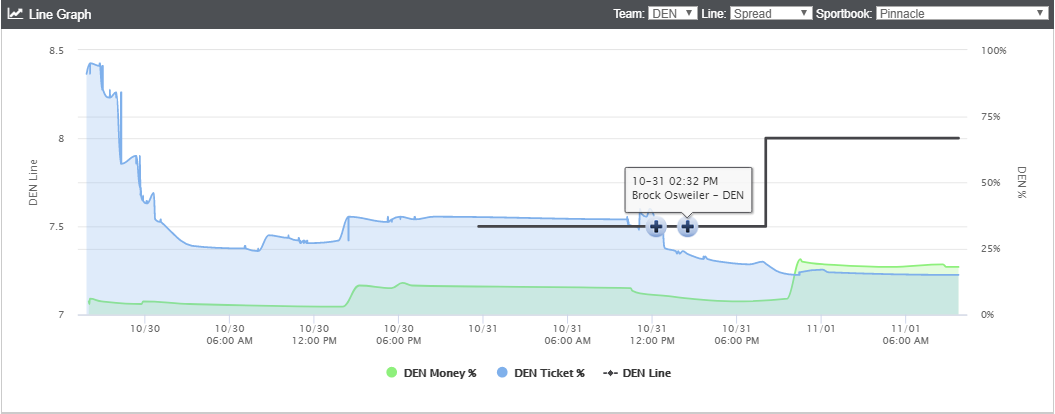Click the '8.5' left axis value
Screen dimensions: 1055x414
pyautogui.click(x=57, y=50)
